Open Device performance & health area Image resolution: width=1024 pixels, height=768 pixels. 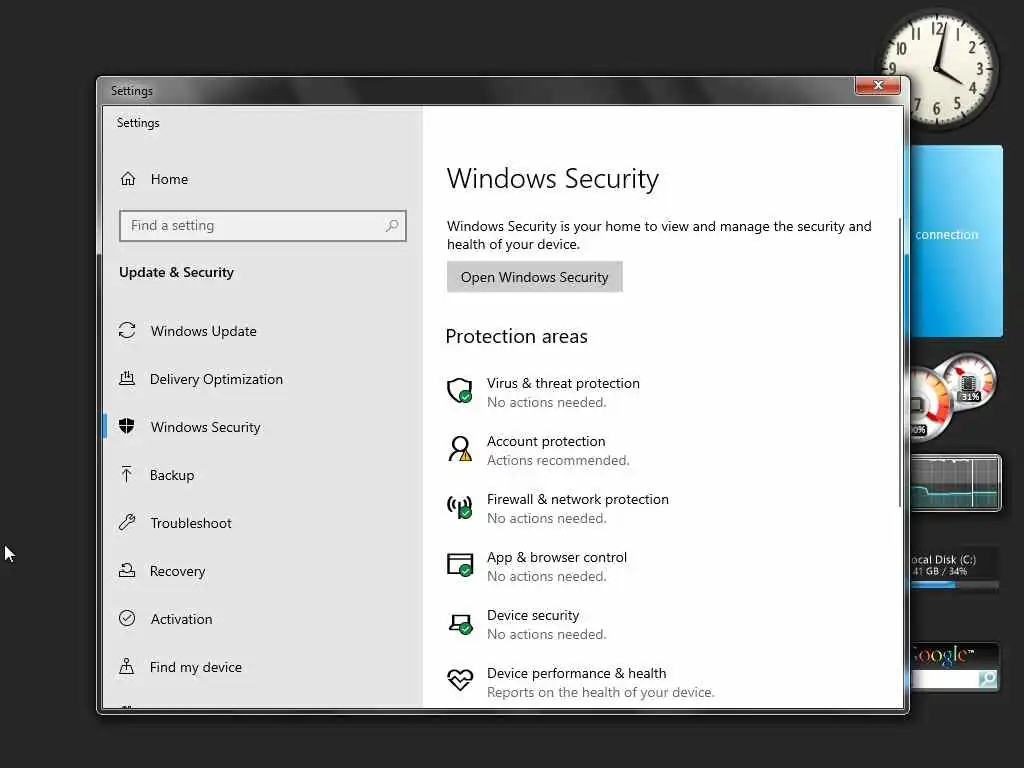coord(581,682)
